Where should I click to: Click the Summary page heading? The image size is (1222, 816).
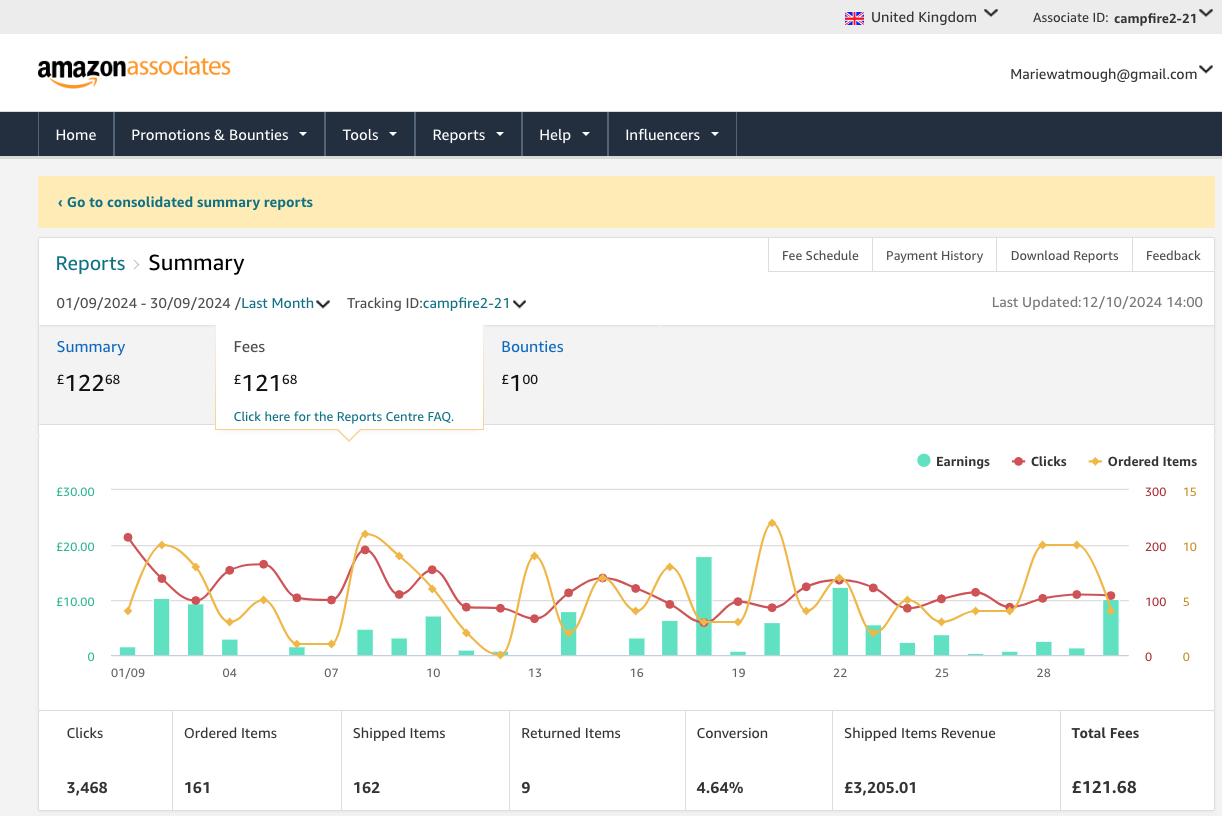coord(196,263)
